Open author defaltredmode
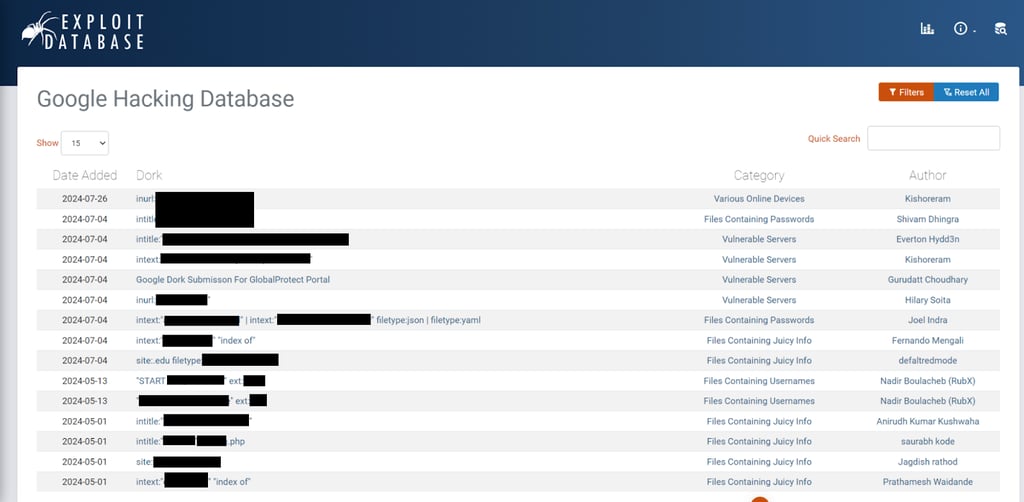1024x502 pixels. click(x=927, y=360)
